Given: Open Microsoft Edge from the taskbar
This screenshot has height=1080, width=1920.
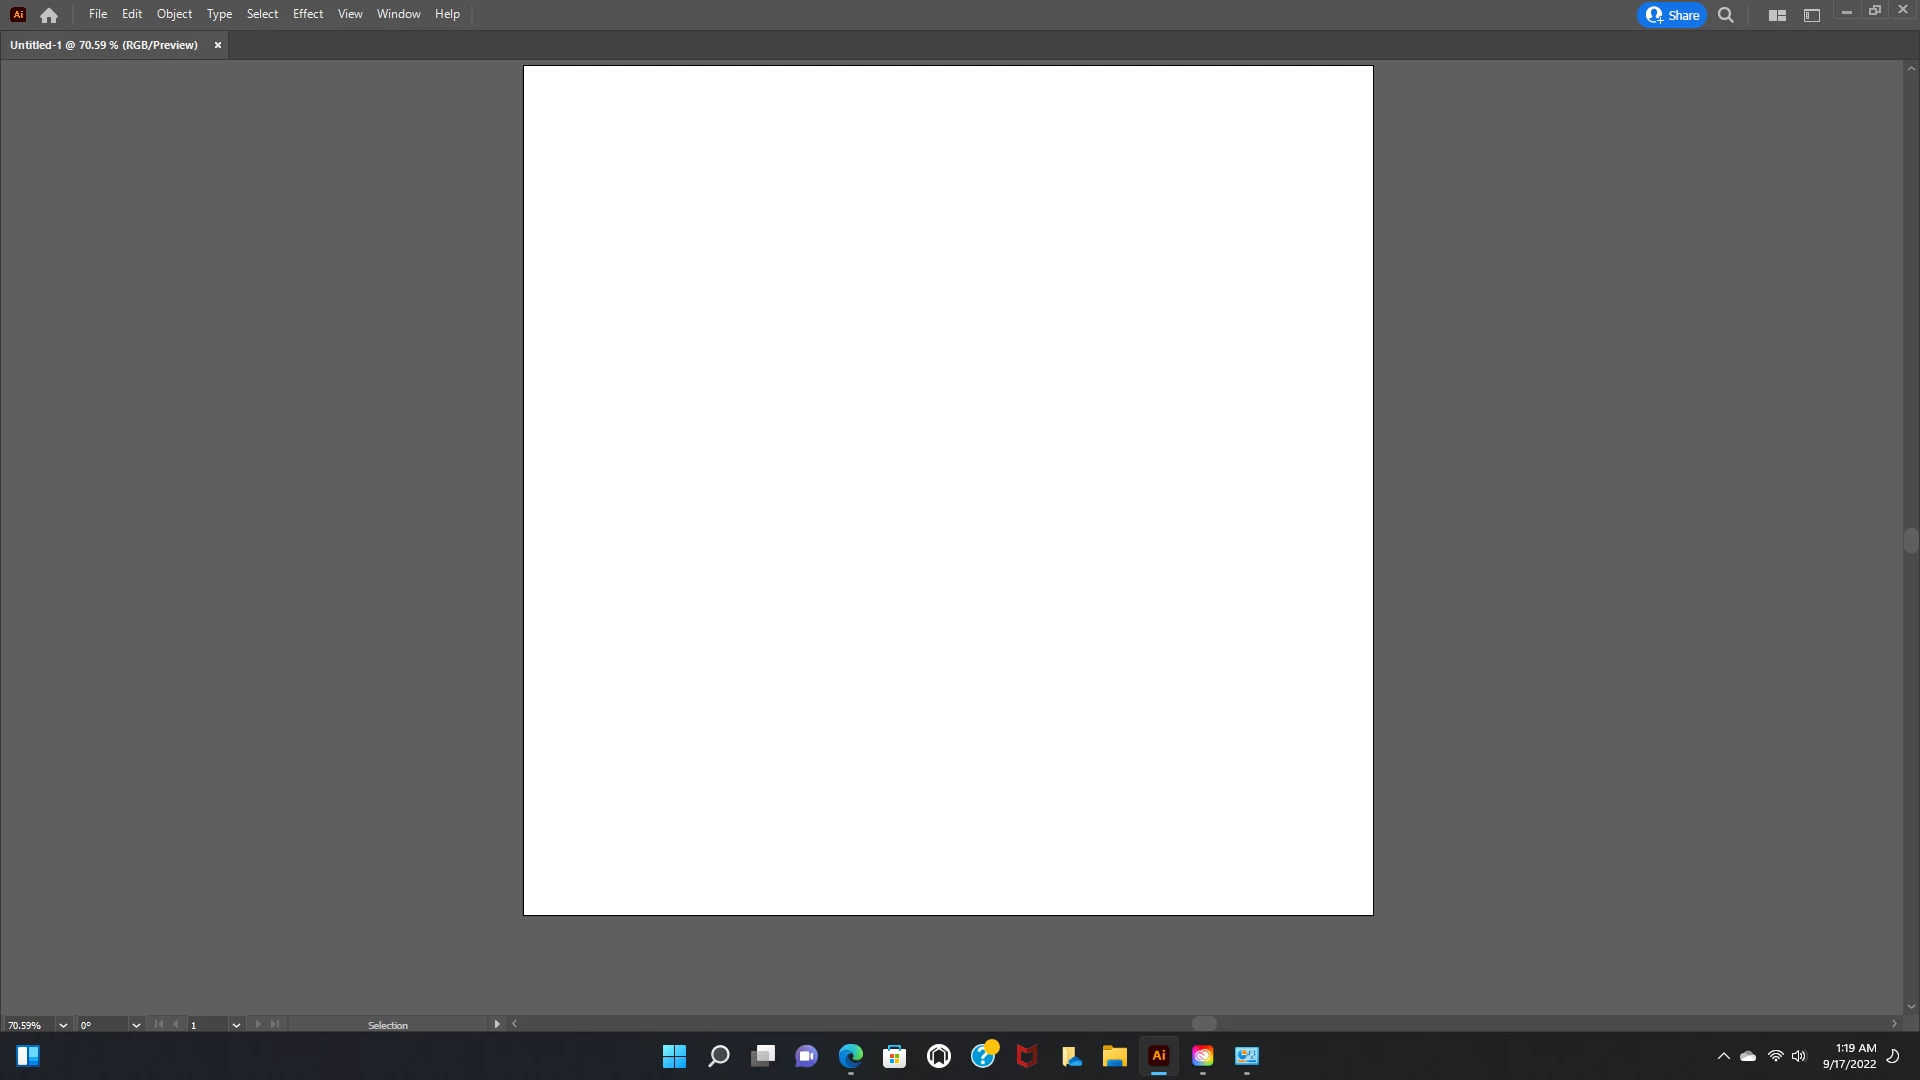Looking at the screenshot, I should (851, 1056).
